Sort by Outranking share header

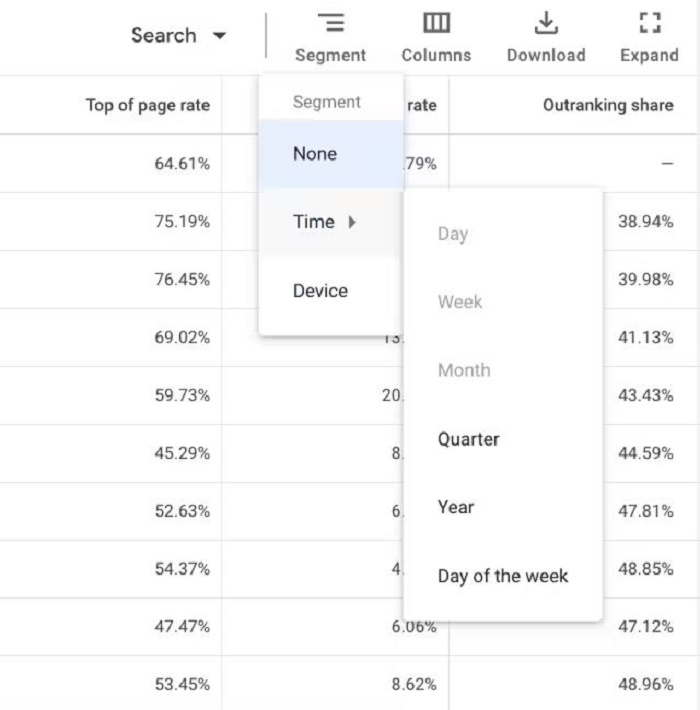tap(608, 105)
